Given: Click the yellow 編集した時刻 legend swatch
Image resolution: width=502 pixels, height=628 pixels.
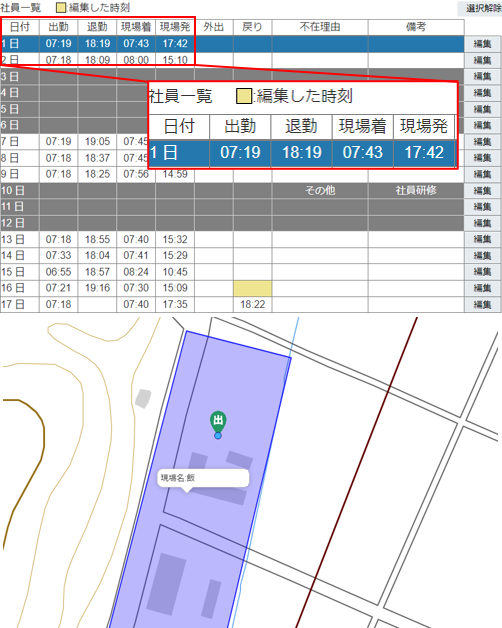Looking at the screenshot, I should [61, 8].
